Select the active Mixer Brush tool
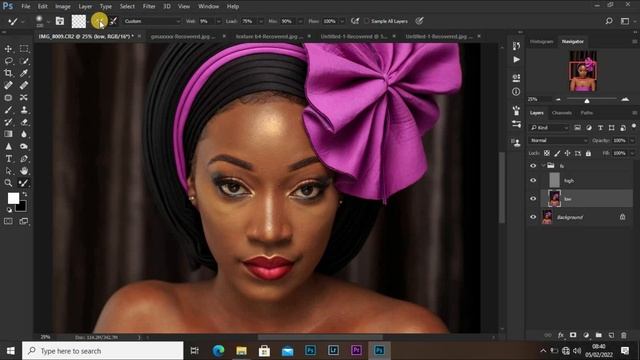The image size is (640, 360). (24, 183)
